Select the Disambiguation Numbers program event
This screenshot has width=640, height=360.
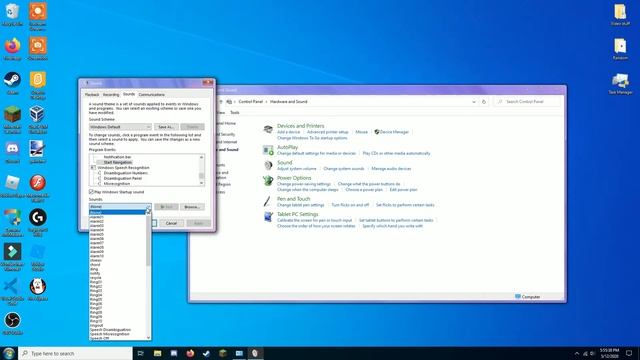tap(126, 173)
